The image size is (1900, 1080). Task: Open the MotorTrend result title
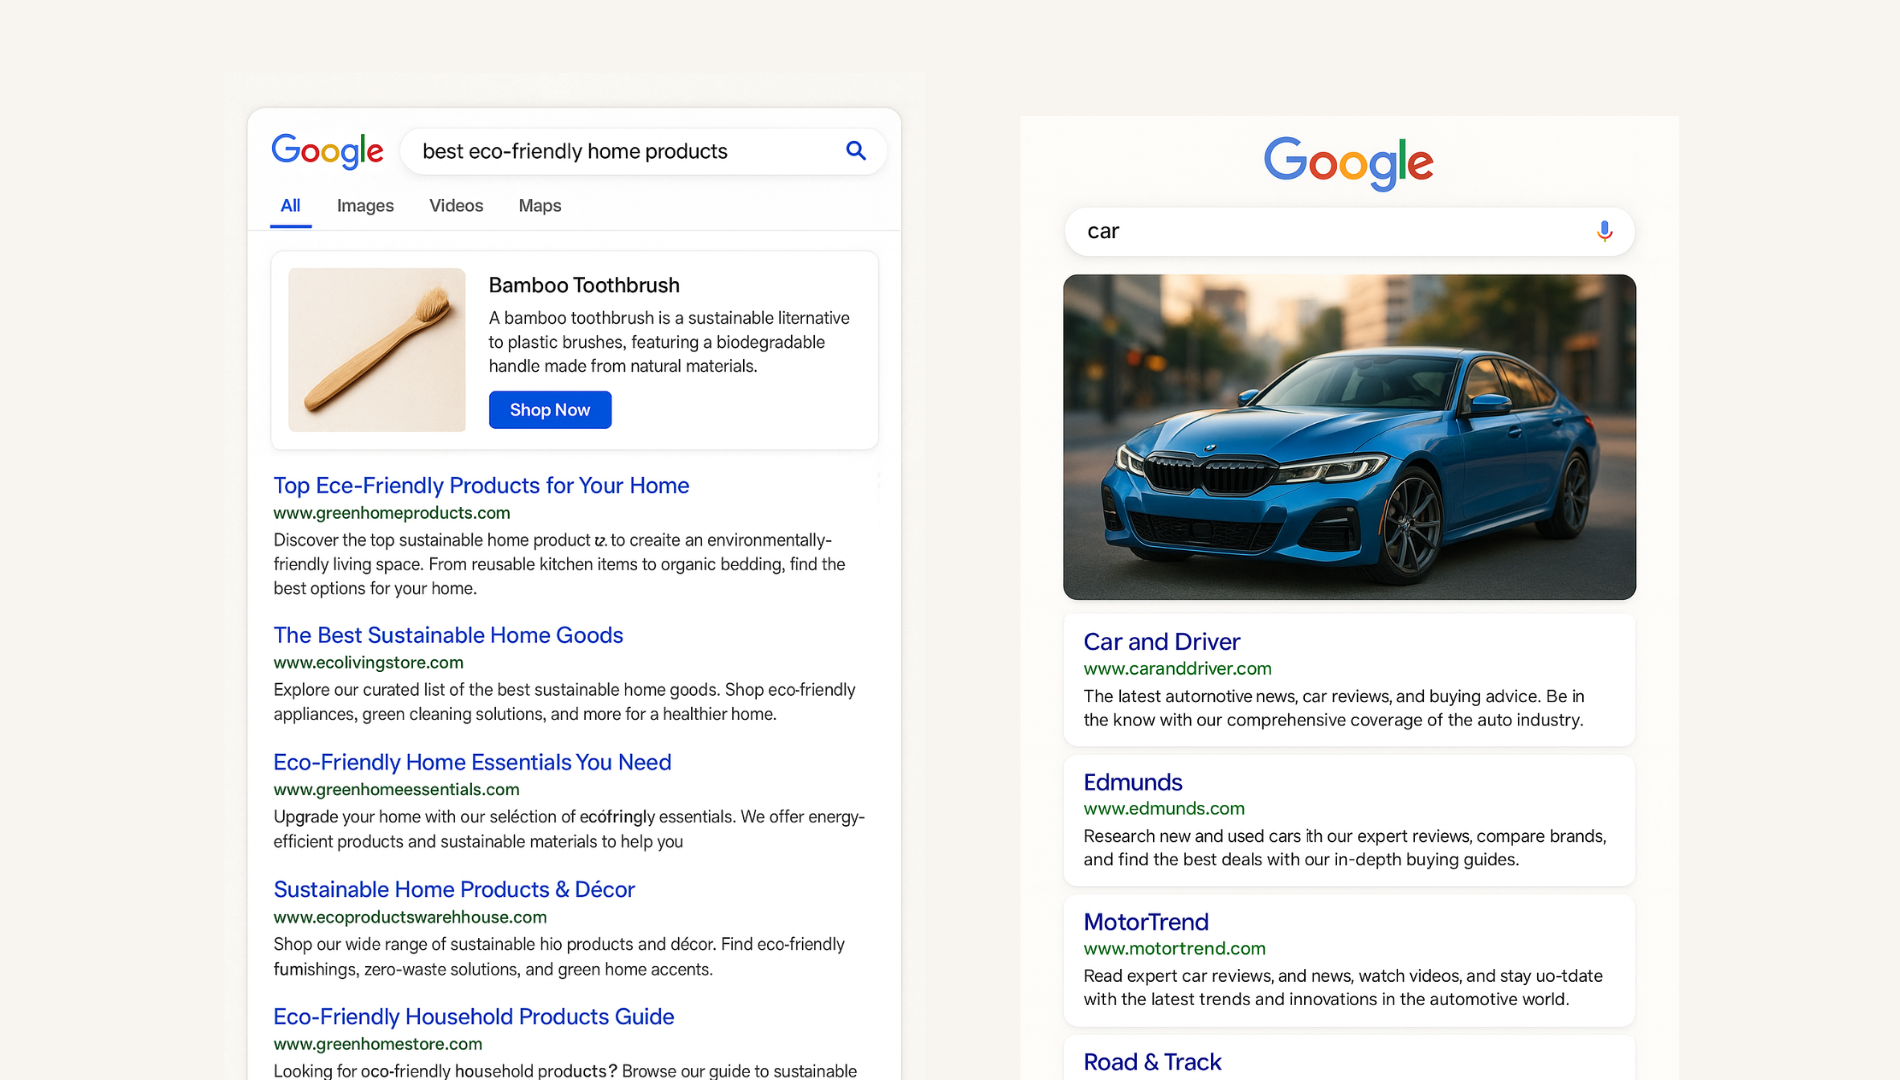(1146, 922)
